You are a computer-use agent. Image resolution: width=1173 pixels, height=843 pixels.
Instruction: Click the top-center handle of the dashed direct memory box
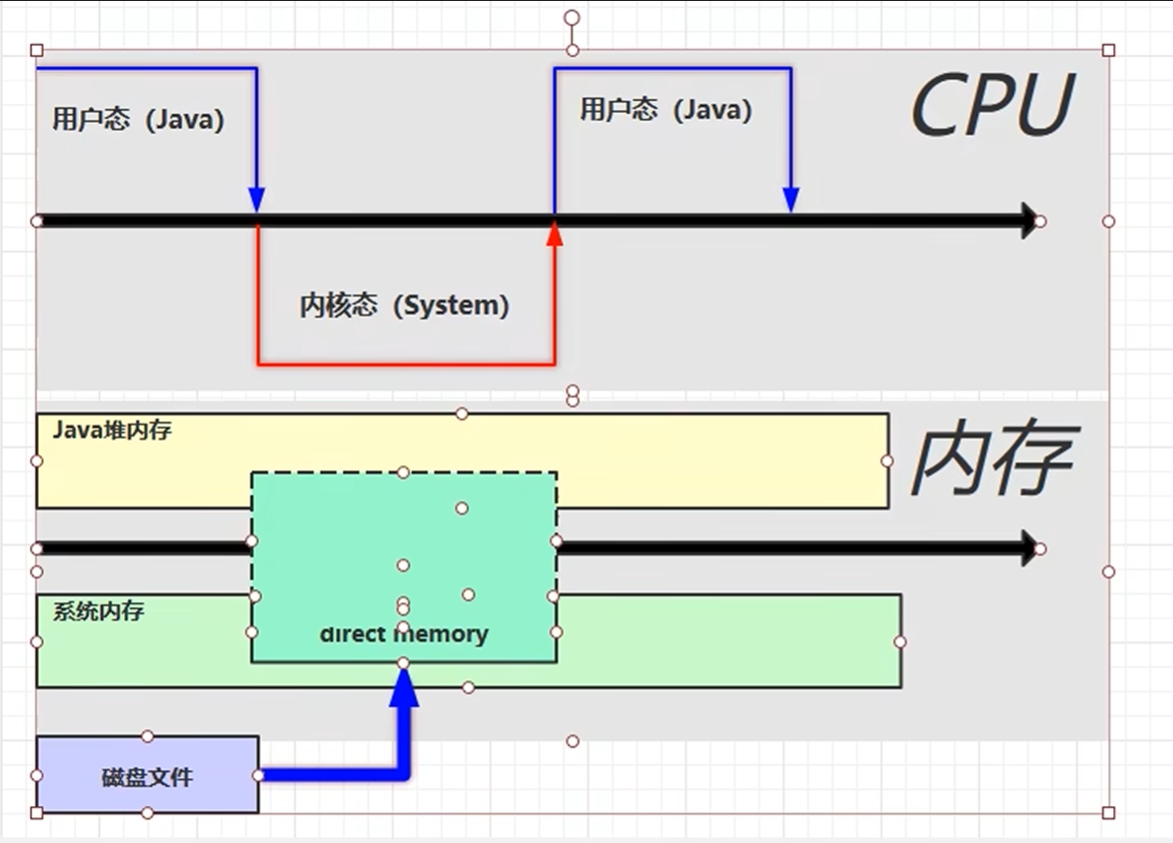click(403, 472)
